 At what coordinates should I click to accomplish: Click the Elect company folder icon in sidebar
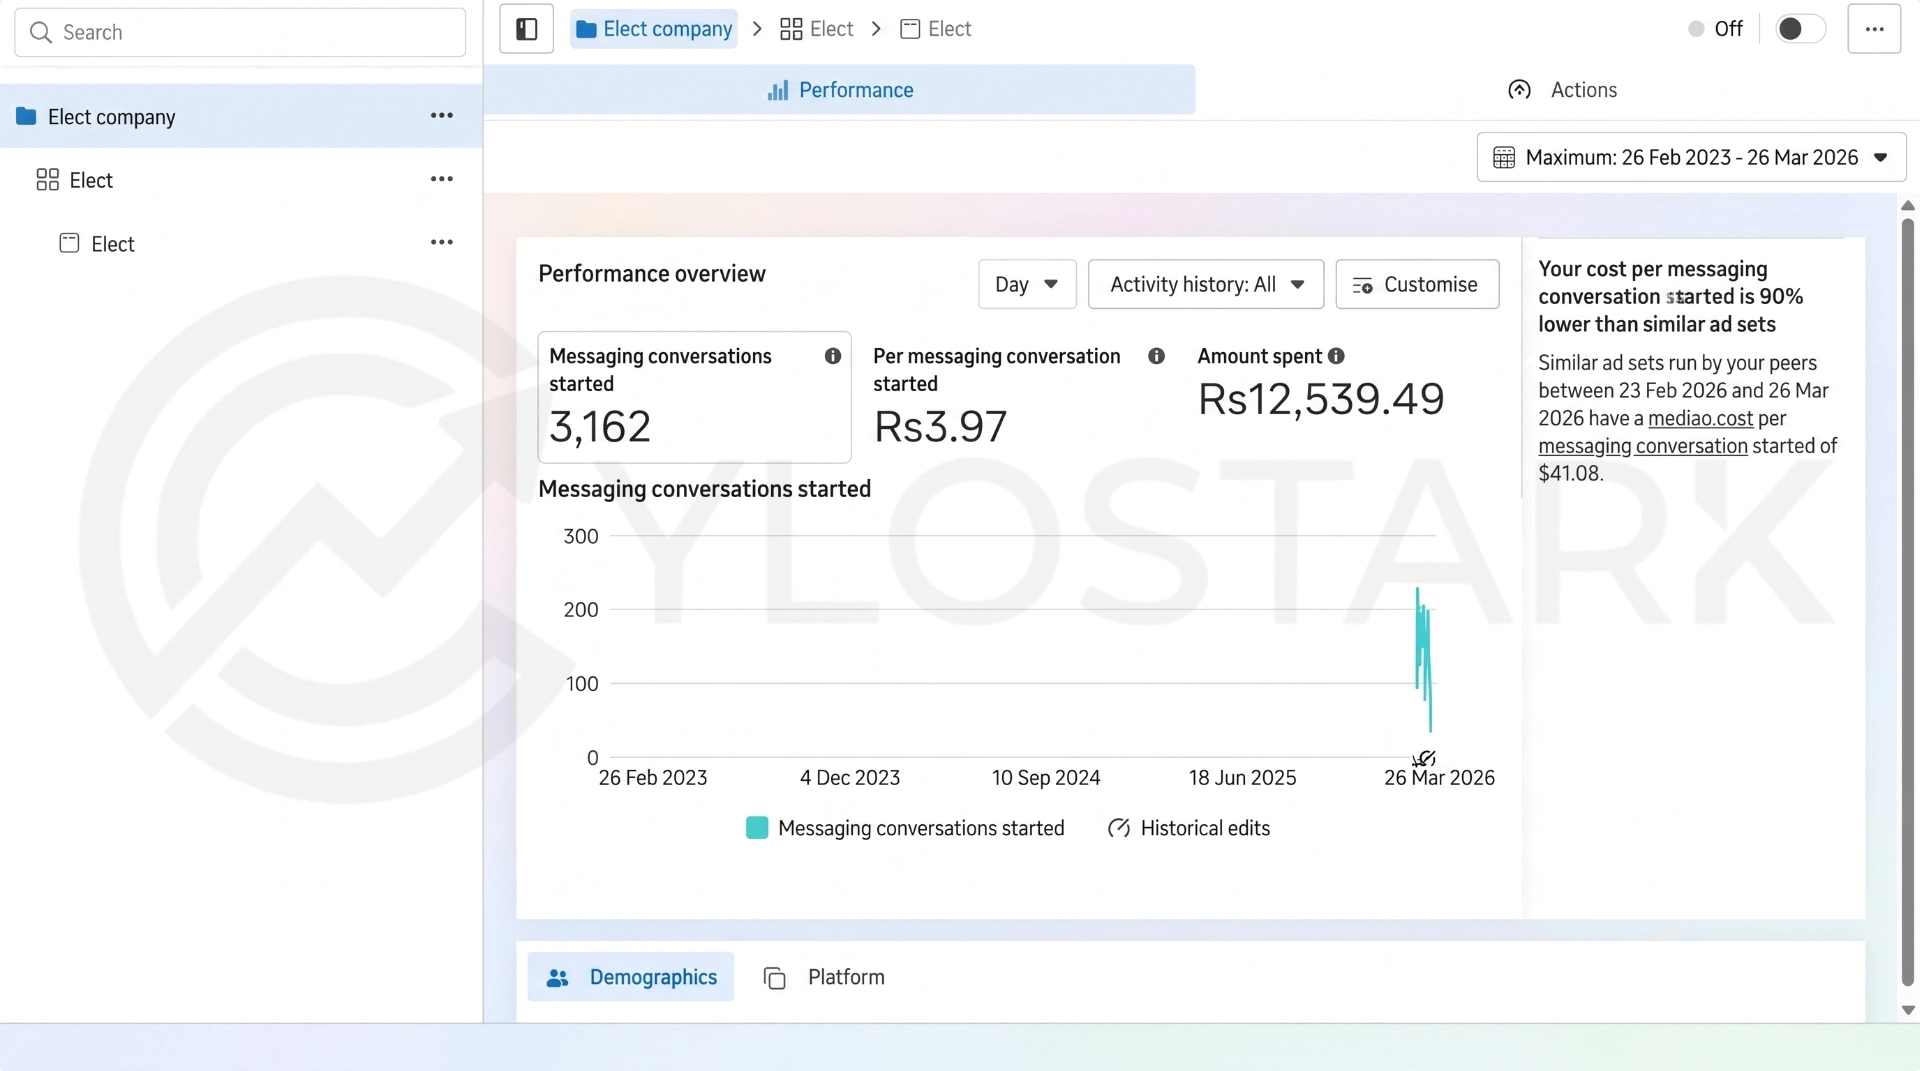[x=26, y=116]
